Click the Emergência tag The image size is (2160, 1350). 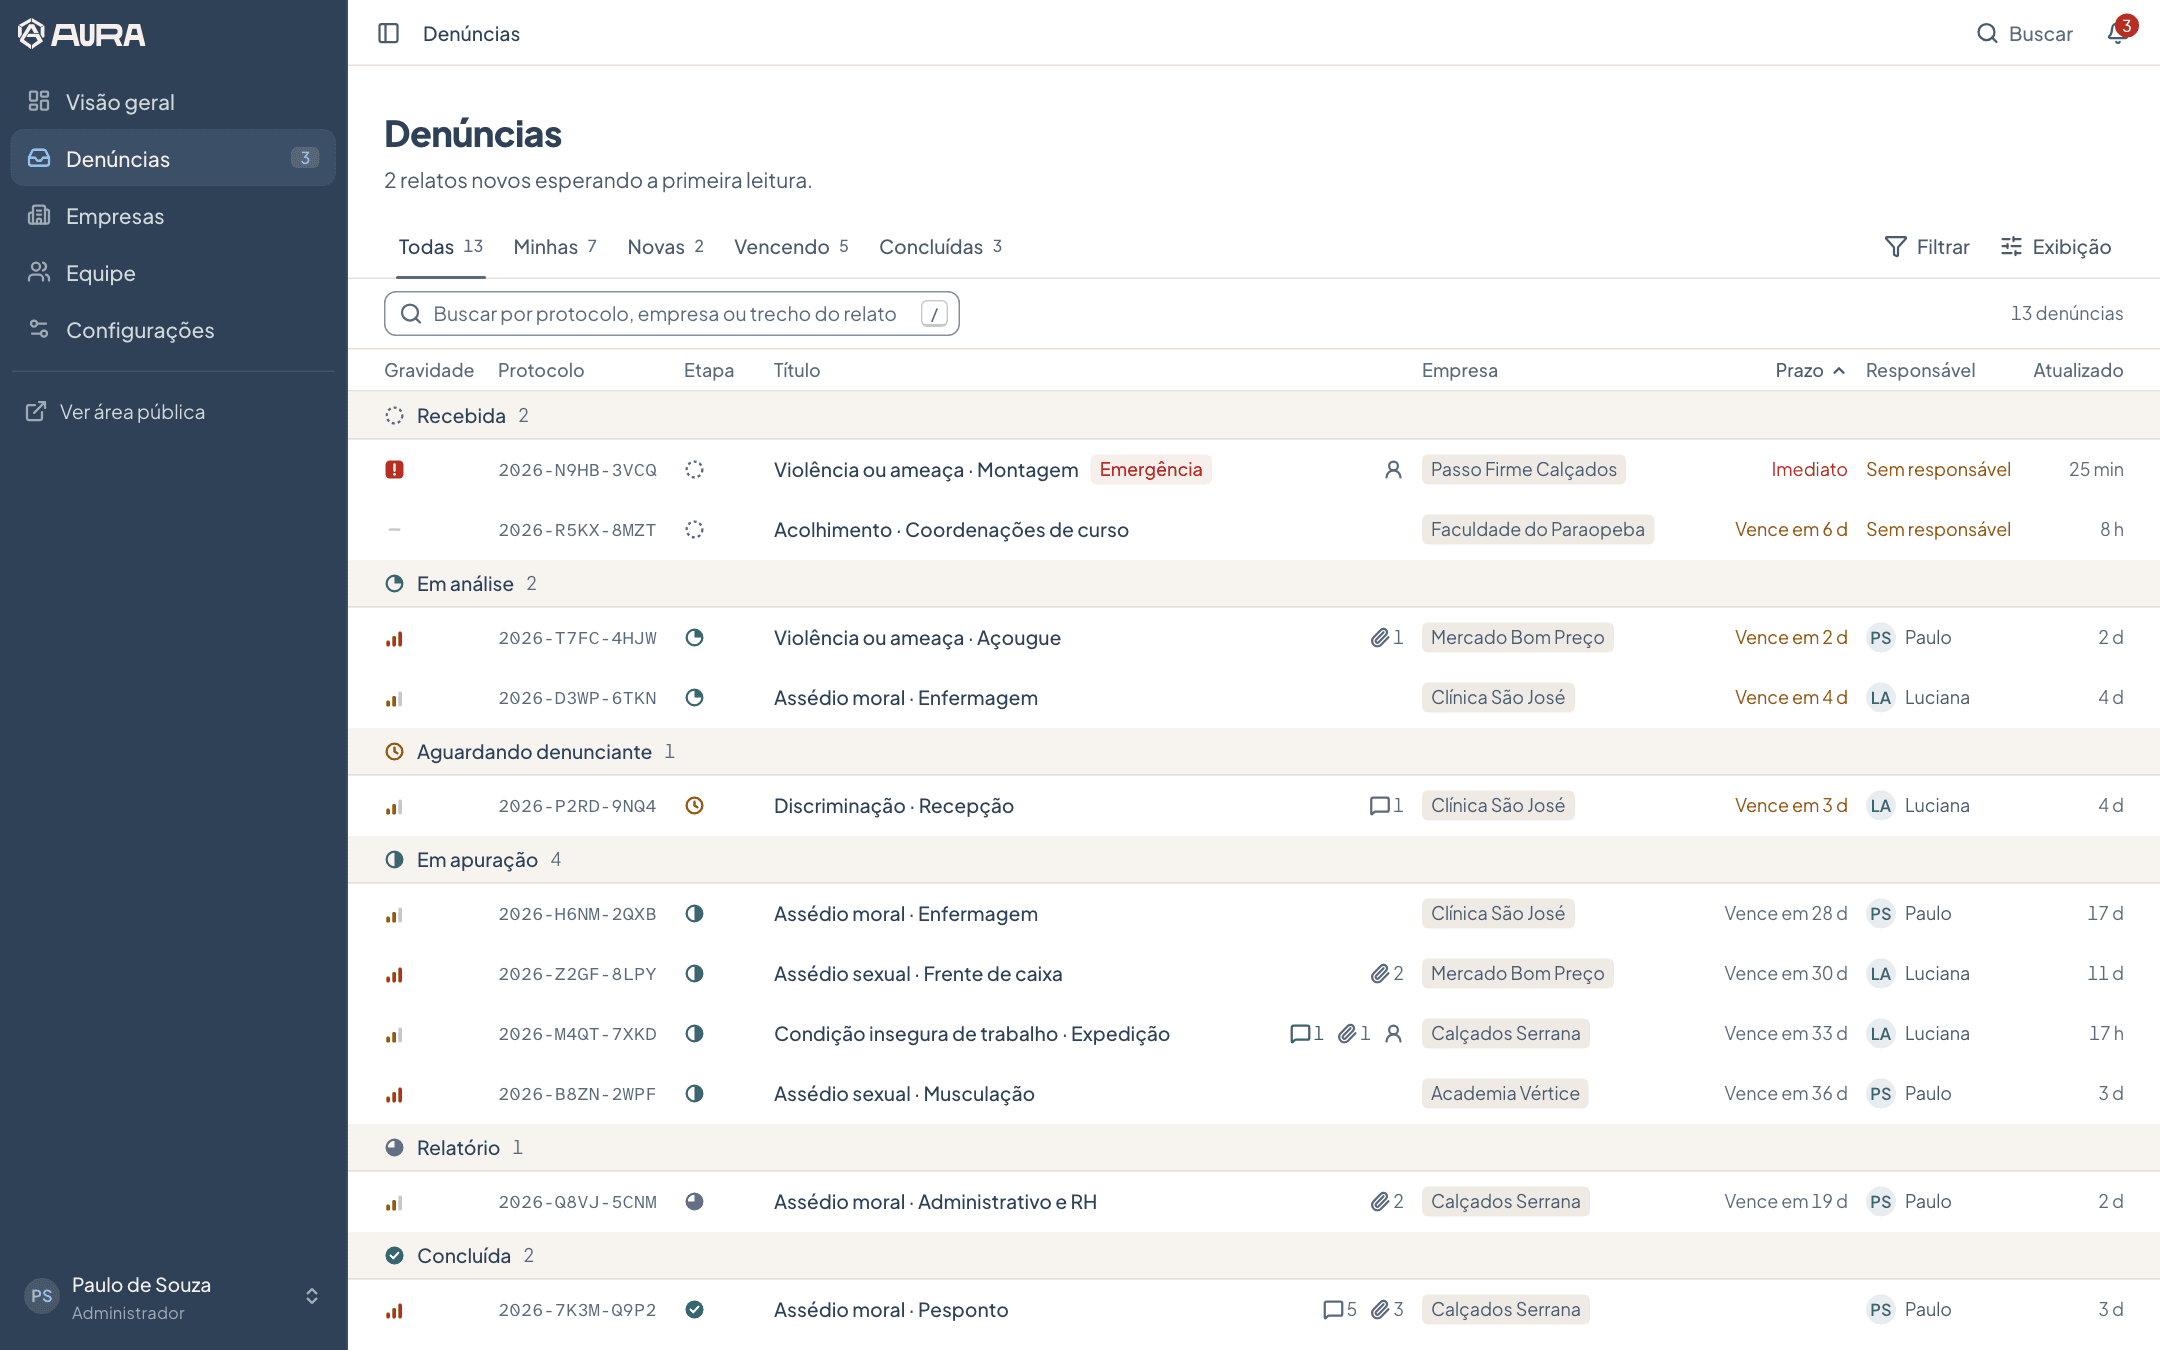(x=1150, y=469)
